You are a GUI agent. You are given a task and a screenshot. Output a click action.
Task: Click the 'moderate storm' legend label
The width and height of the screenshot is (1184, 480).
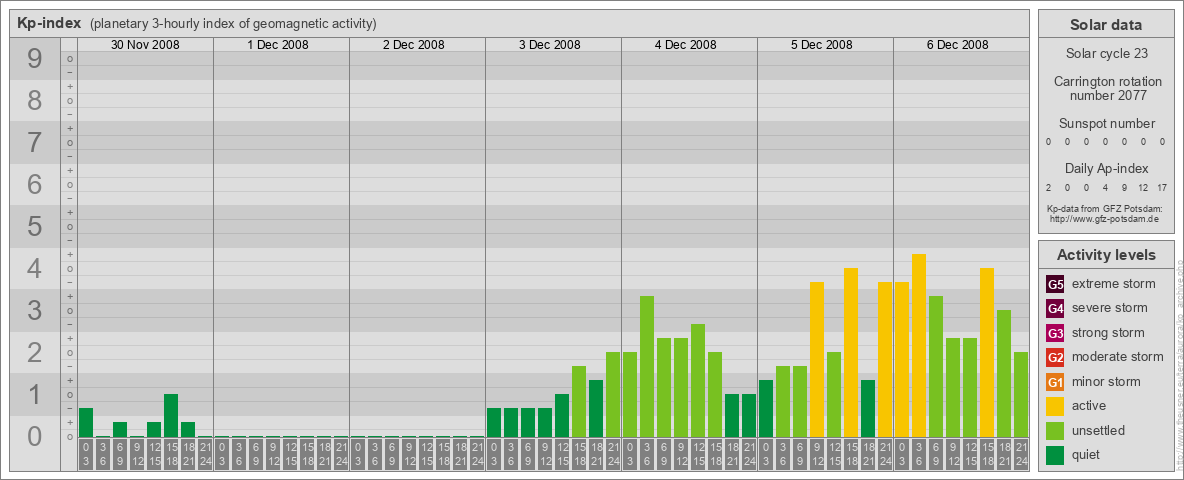[x=1118, y=356]
